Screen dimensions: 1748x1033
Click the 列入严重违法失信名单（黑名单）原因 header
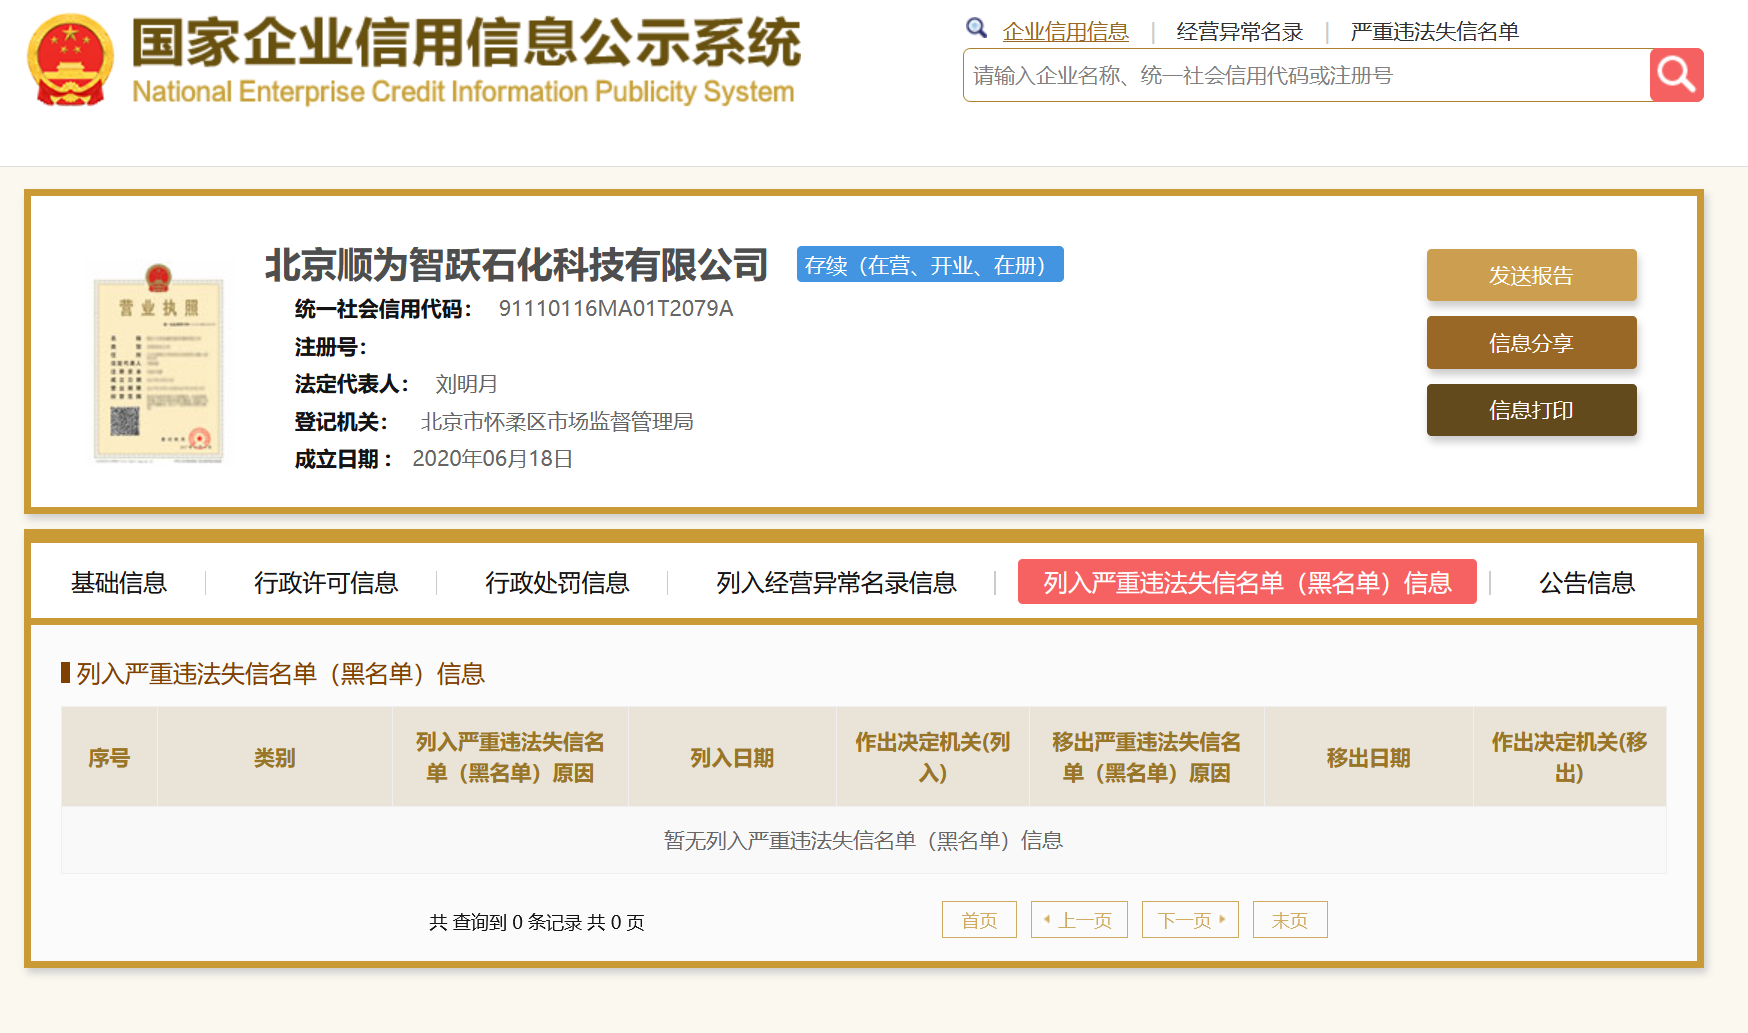coord(510,757)
